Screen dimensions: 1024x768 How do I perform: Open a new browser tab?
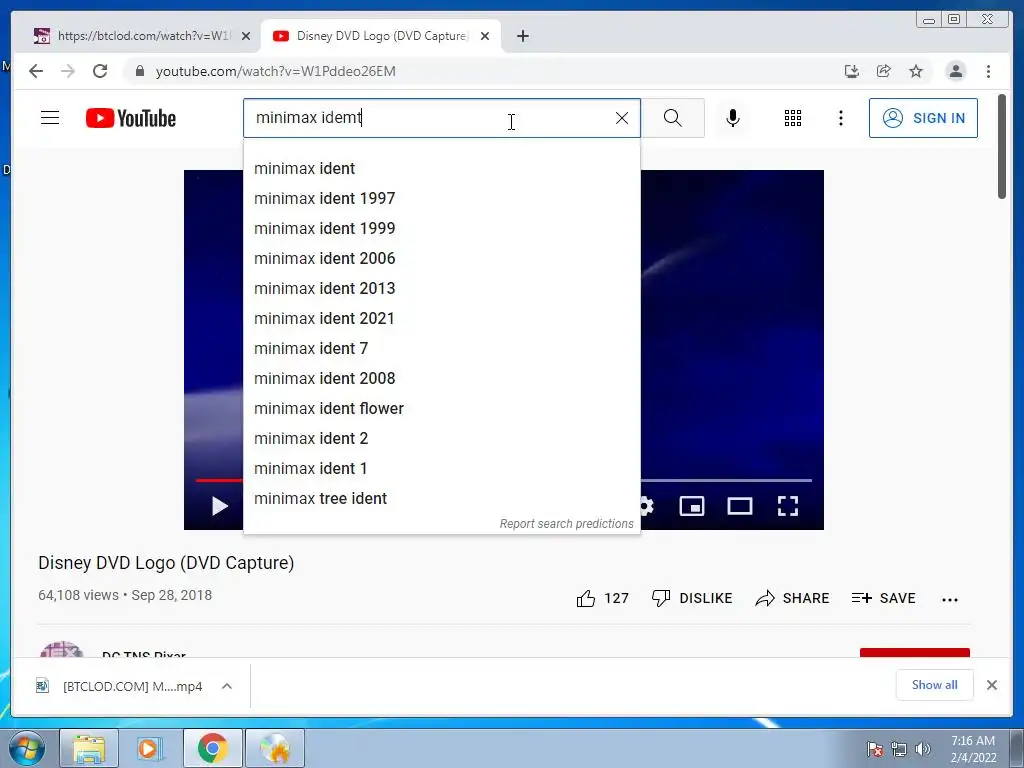522,36
